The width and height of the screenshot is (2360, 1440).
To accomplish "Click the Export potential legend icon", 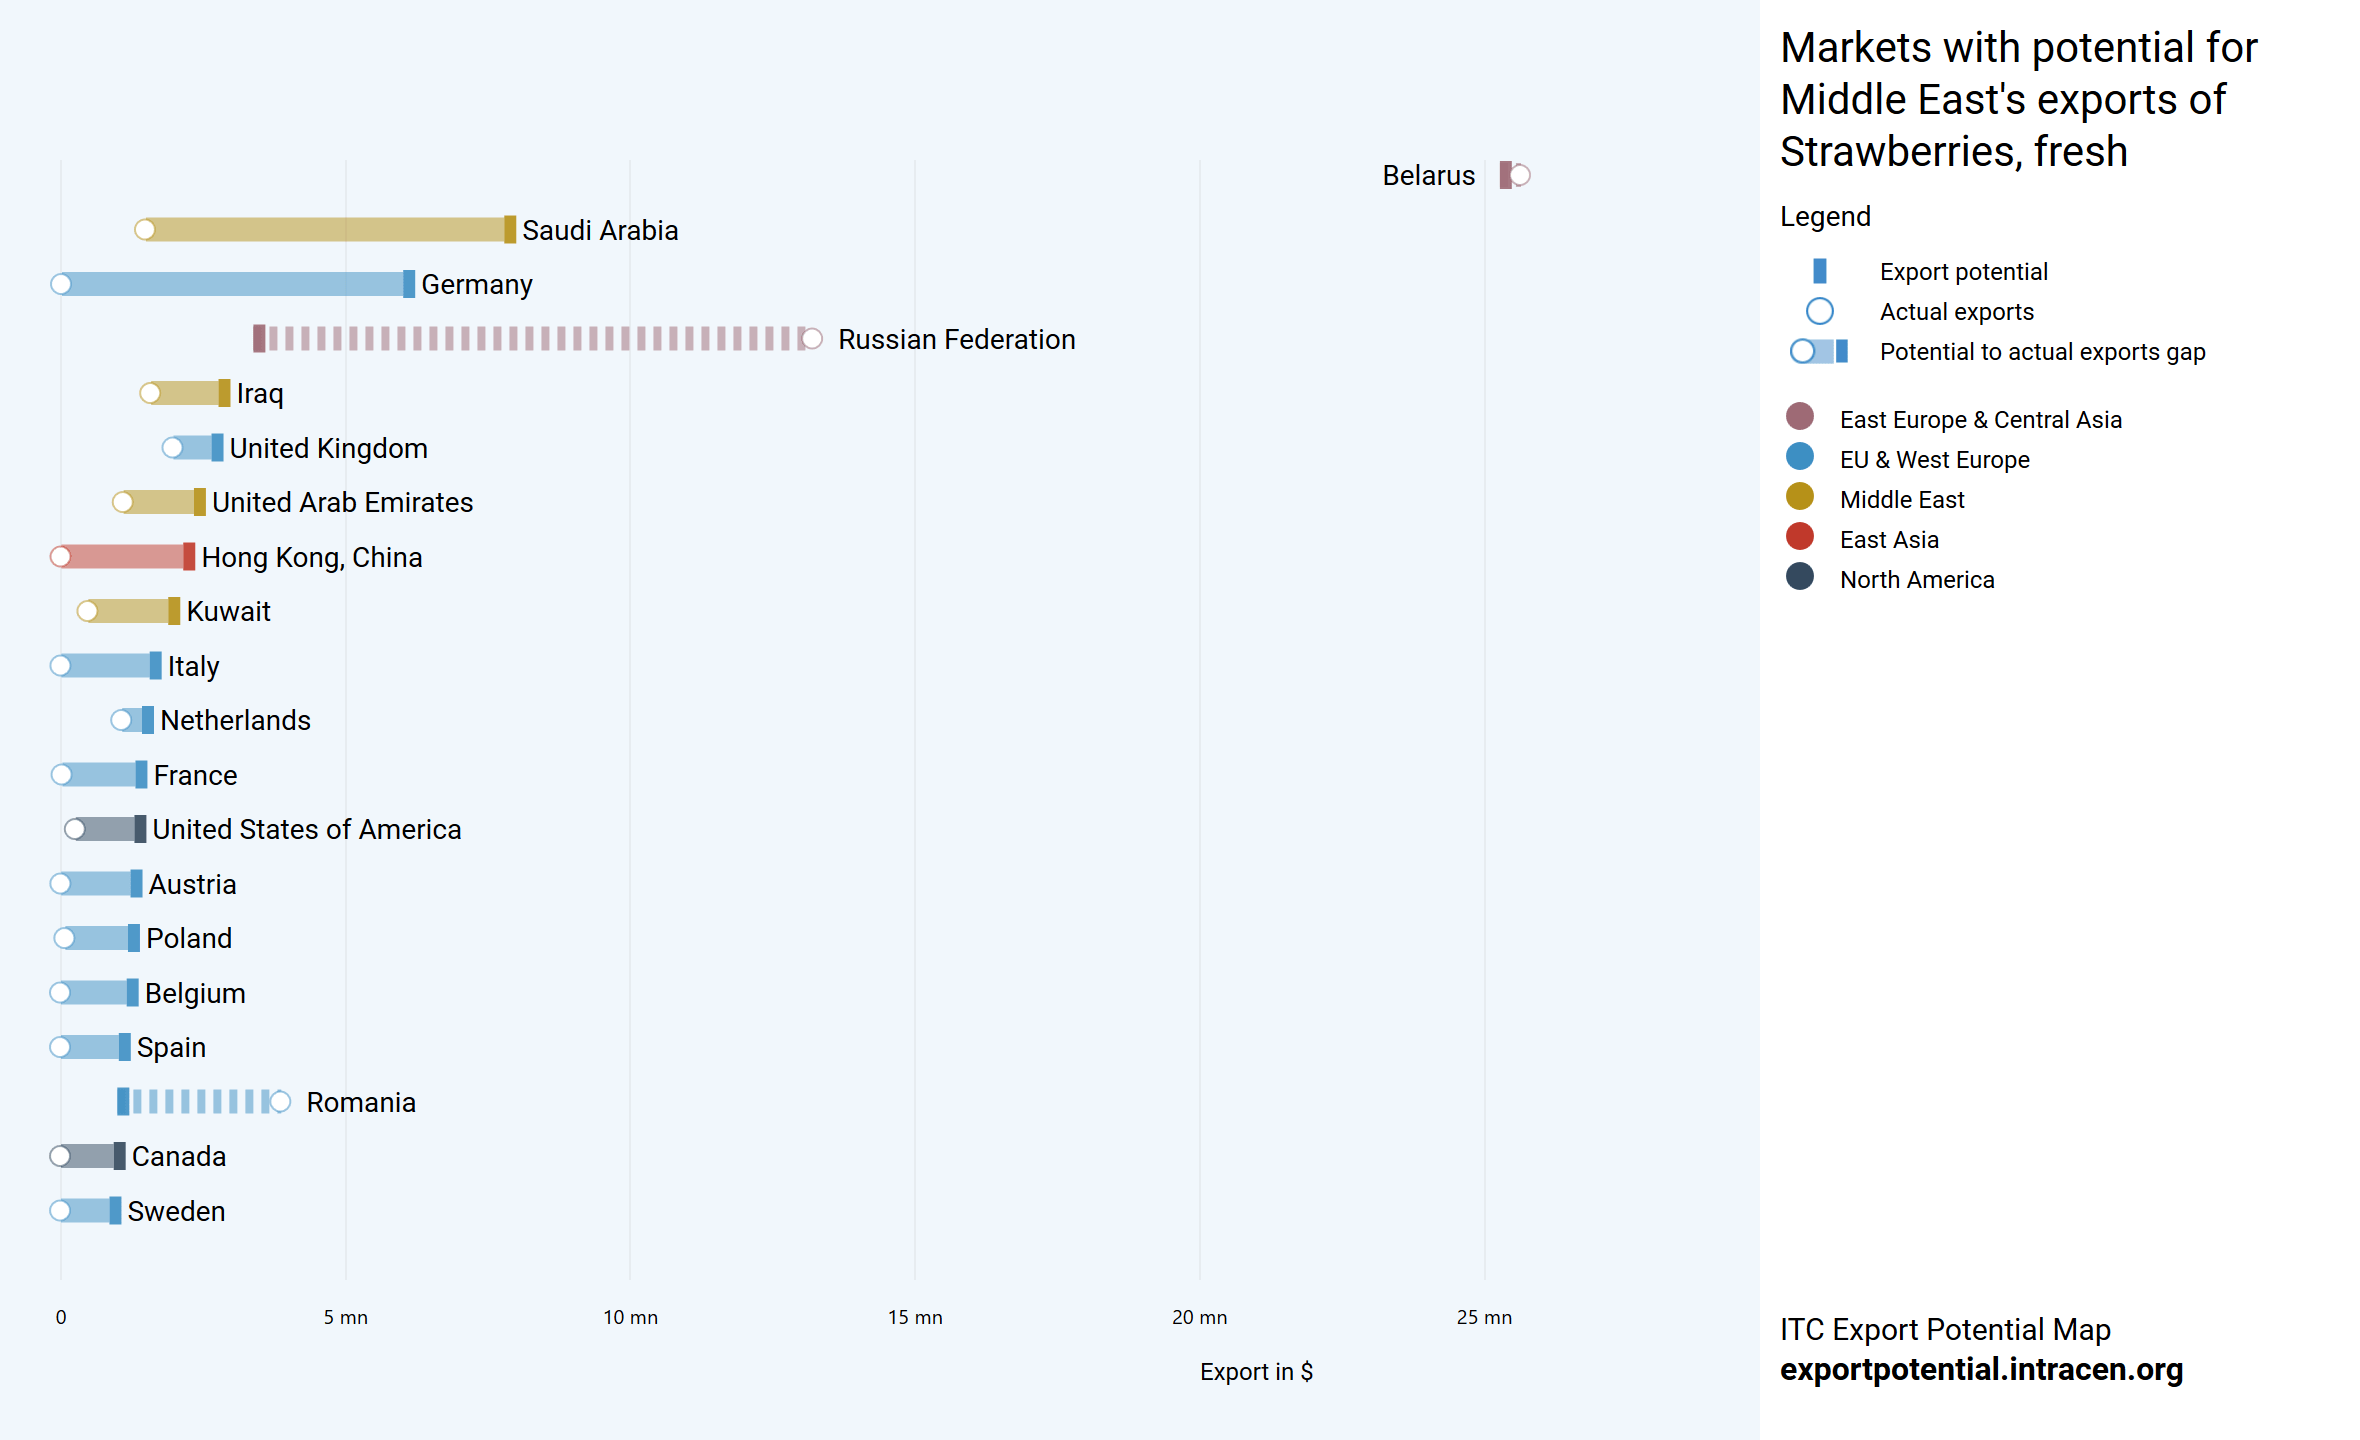I will pos(1819,271).
